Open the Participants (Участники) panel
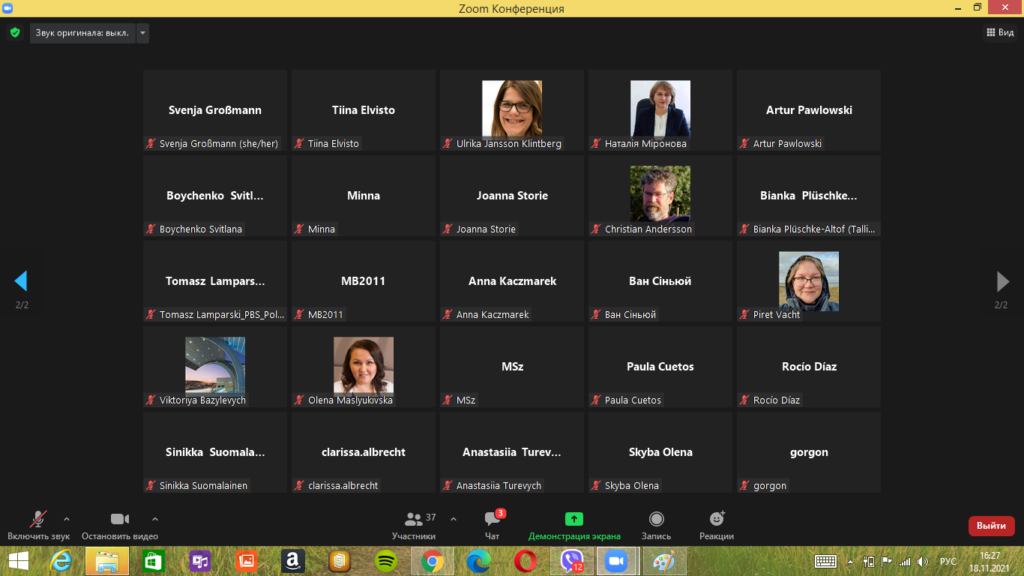The width and height of the screenshot is (1024, 576). click(x=413, y=525)
